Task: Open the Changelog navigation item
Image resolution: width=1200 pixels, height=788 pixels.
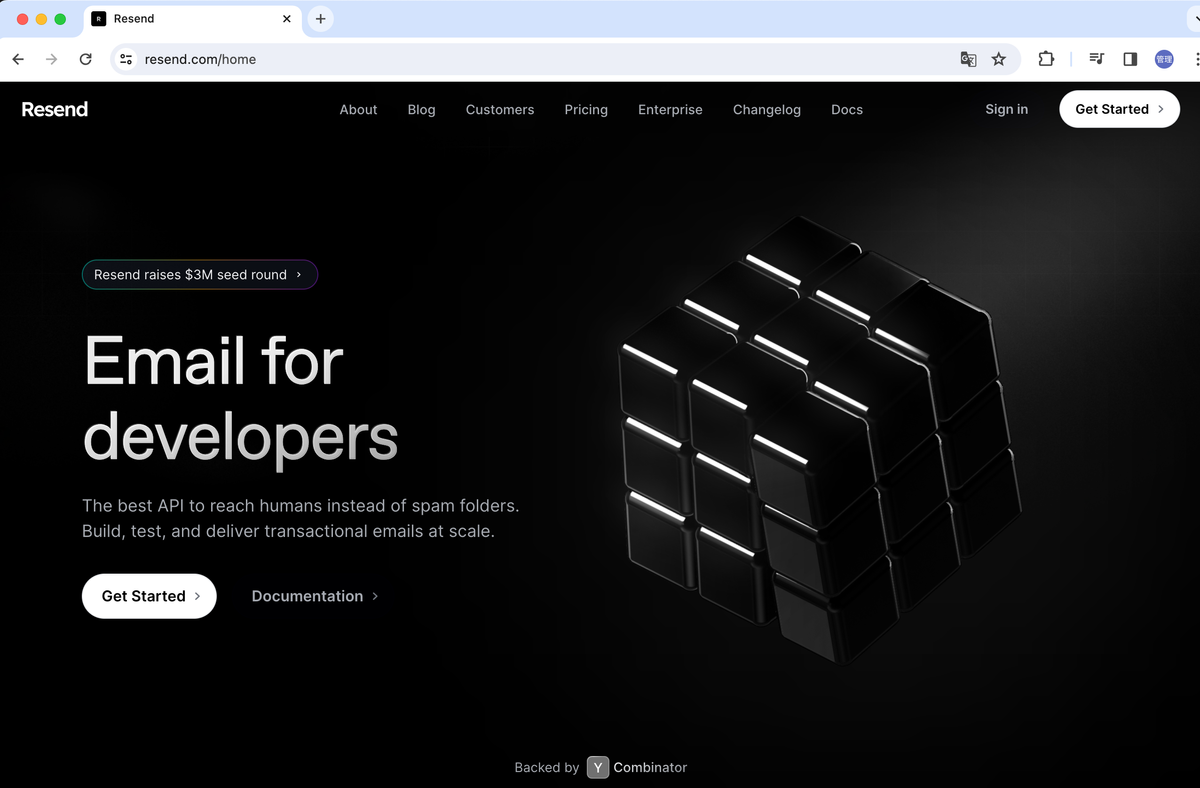Action: coord(767,110)
